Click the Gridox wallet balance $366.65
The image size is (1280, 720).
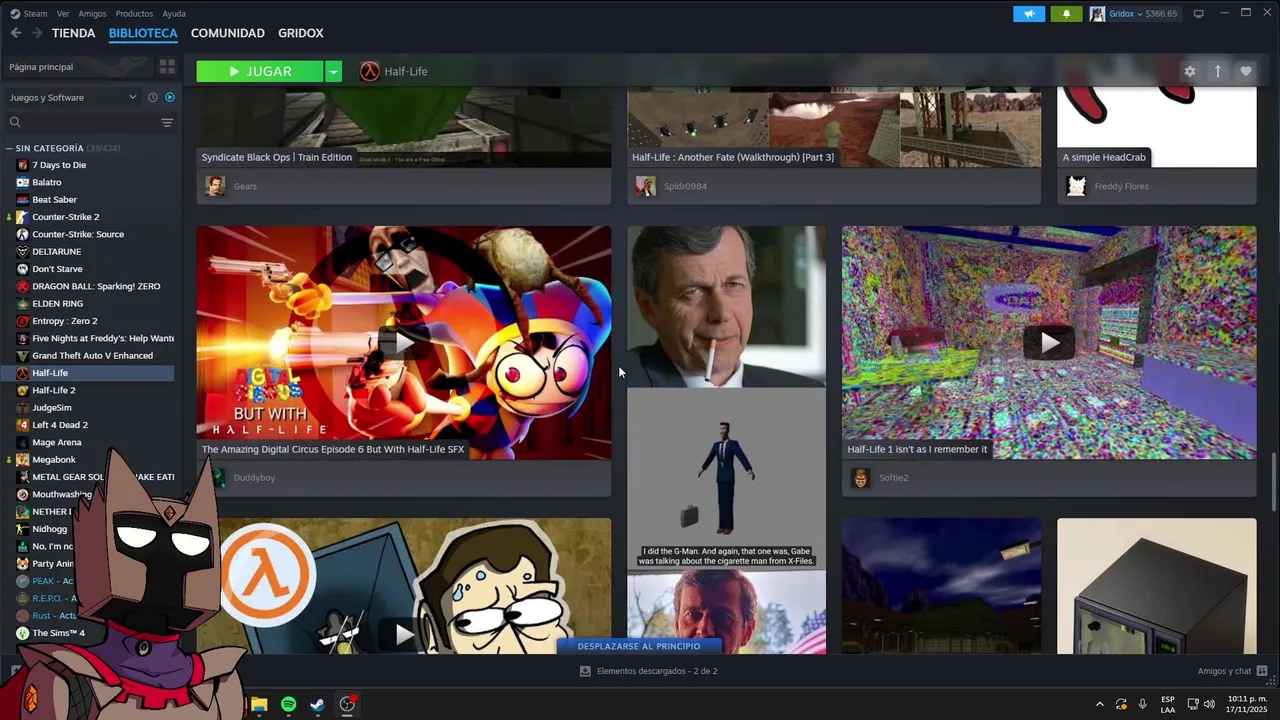click(x=1162, y=14)
